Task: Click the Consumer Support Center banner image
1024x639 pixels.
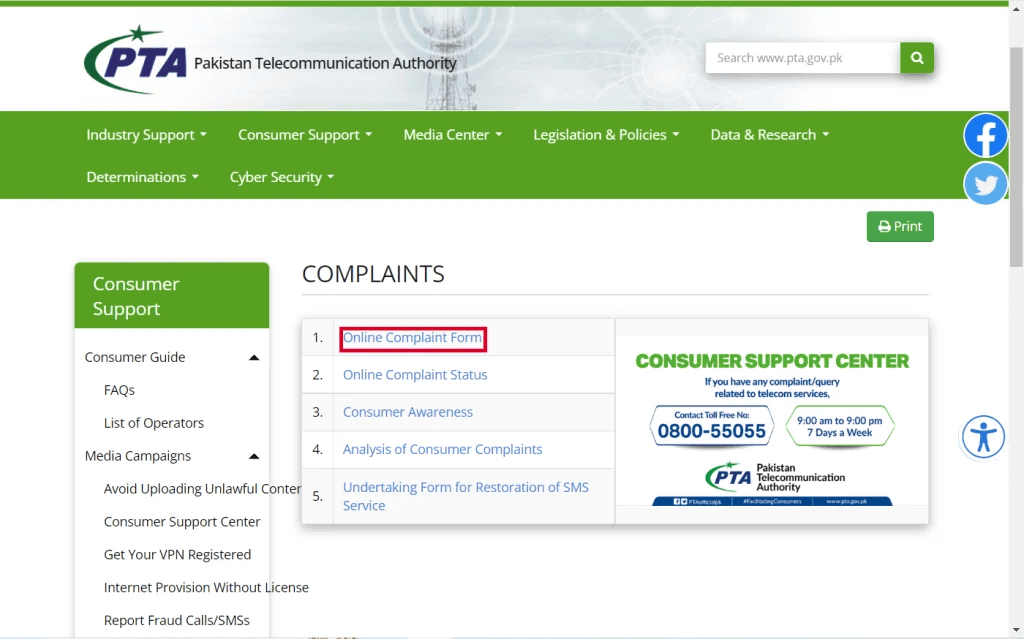Action: pyautogui.click(x=771, y=421)
